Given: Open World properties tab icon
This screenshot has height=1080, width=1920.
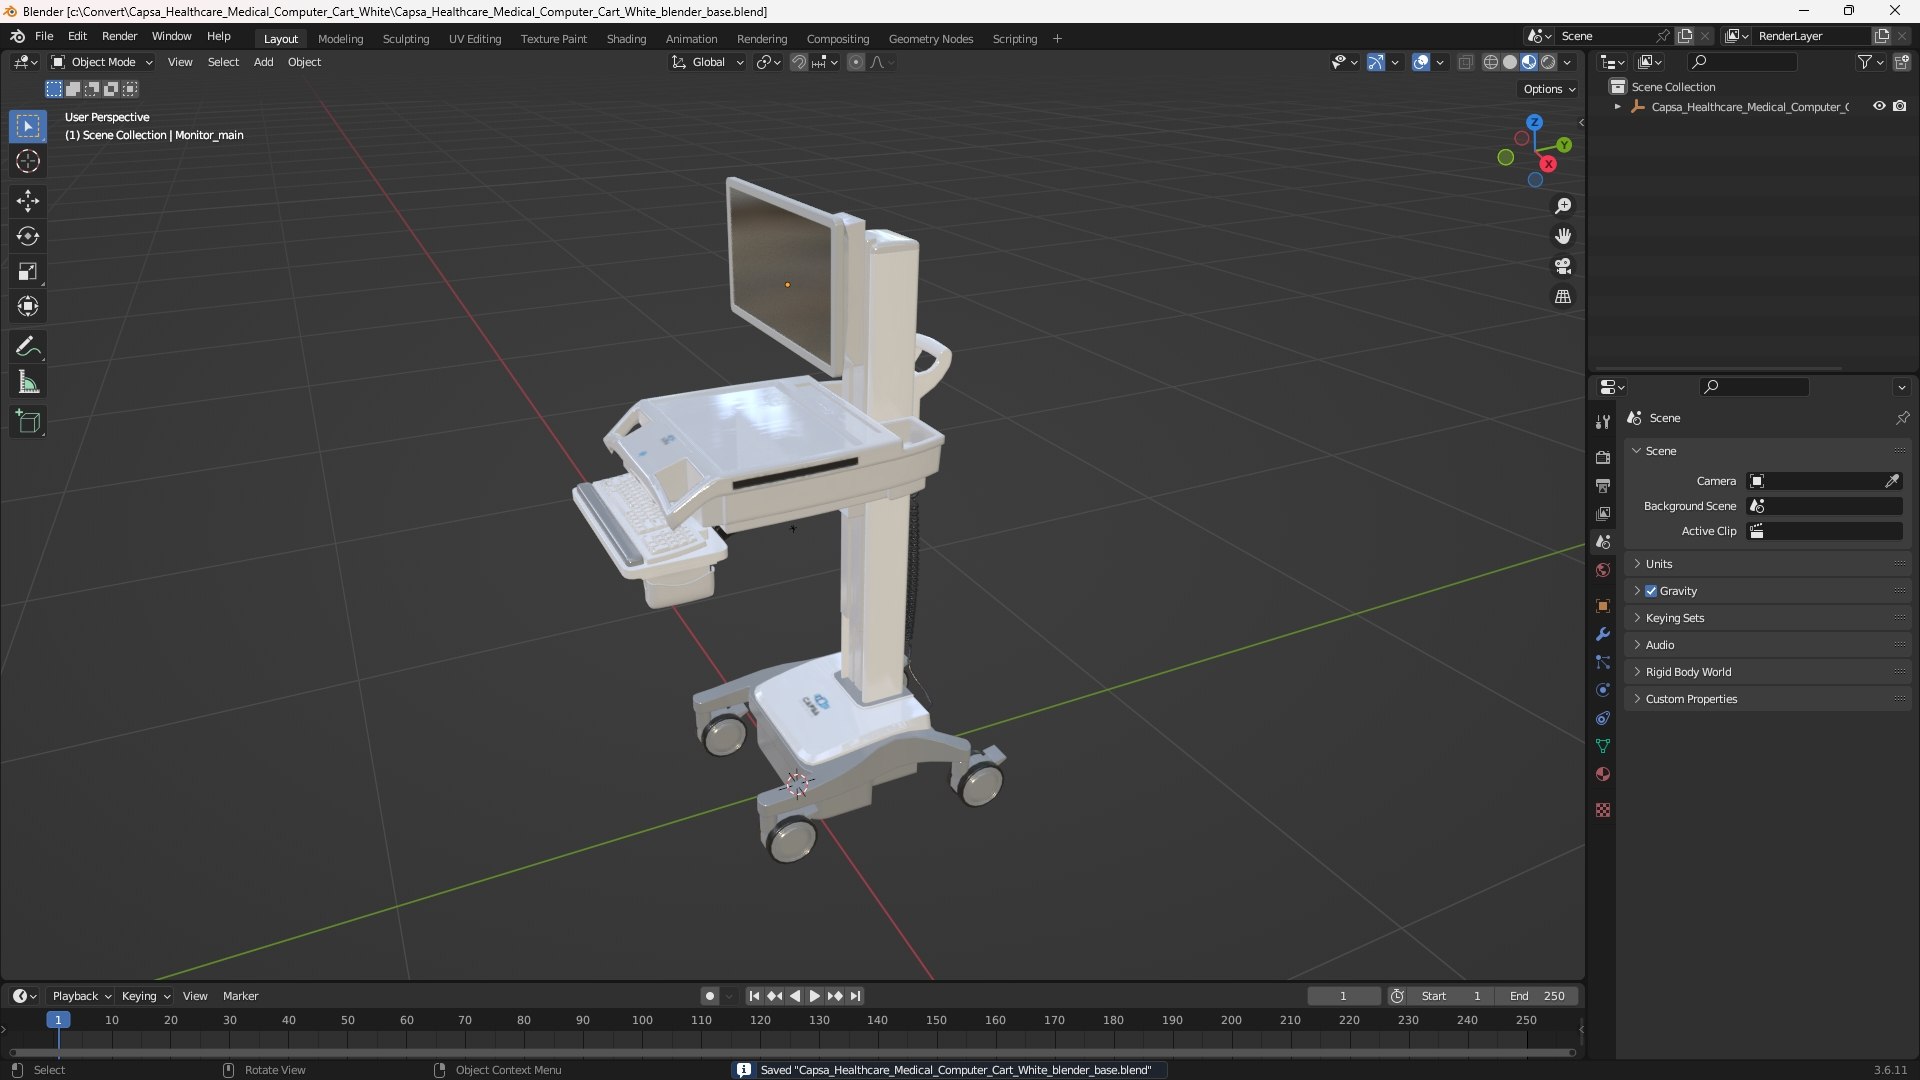Looking at the screenshot, I should (x=1603, y=570).
